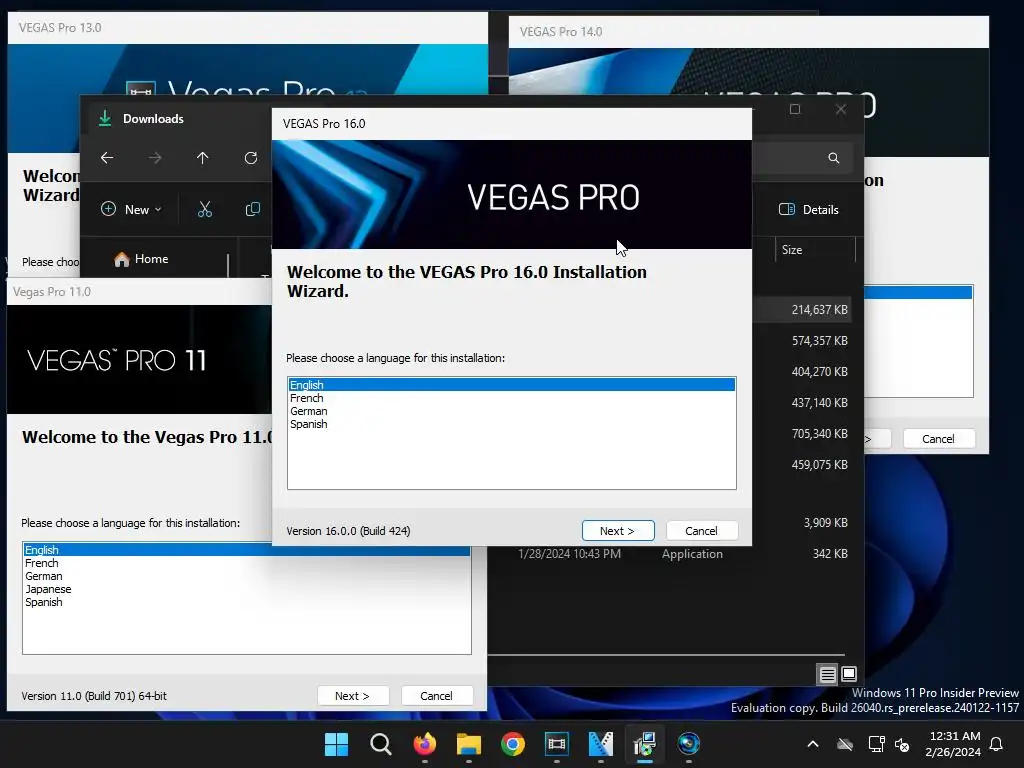Click the 1/28/2024 10:43 PM date cell
The width and height of the screenshot is (1024, 768).
point(569,554)
